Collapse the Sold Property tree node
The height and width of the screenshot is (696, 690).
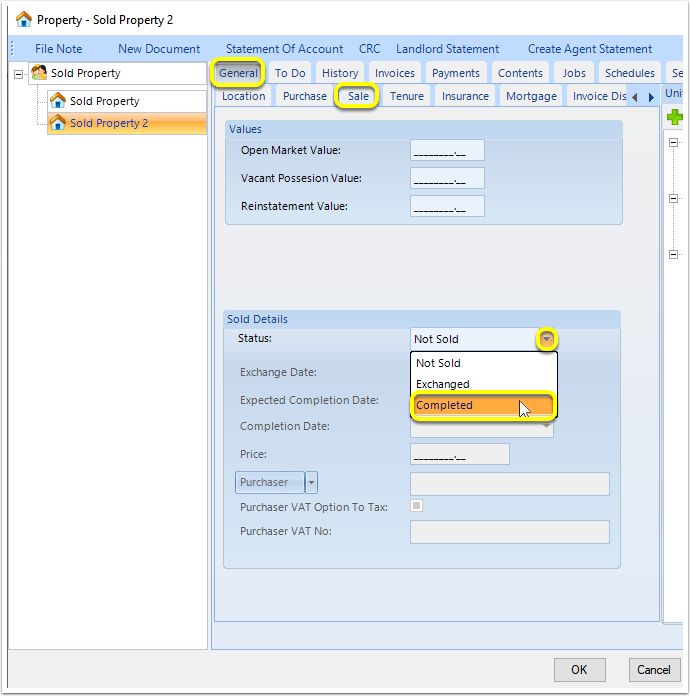[x=19, y=74]
